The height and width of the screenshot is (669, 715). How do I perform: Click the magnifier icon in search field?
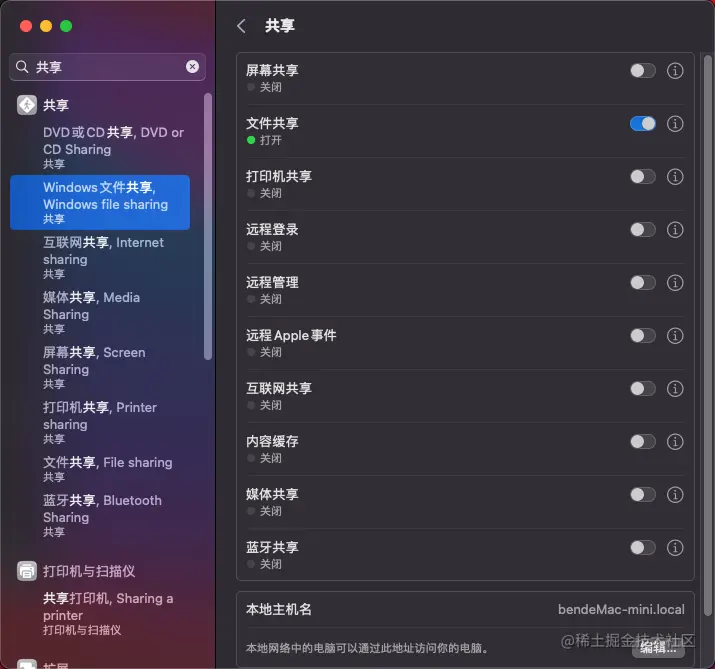pos(22,67)
